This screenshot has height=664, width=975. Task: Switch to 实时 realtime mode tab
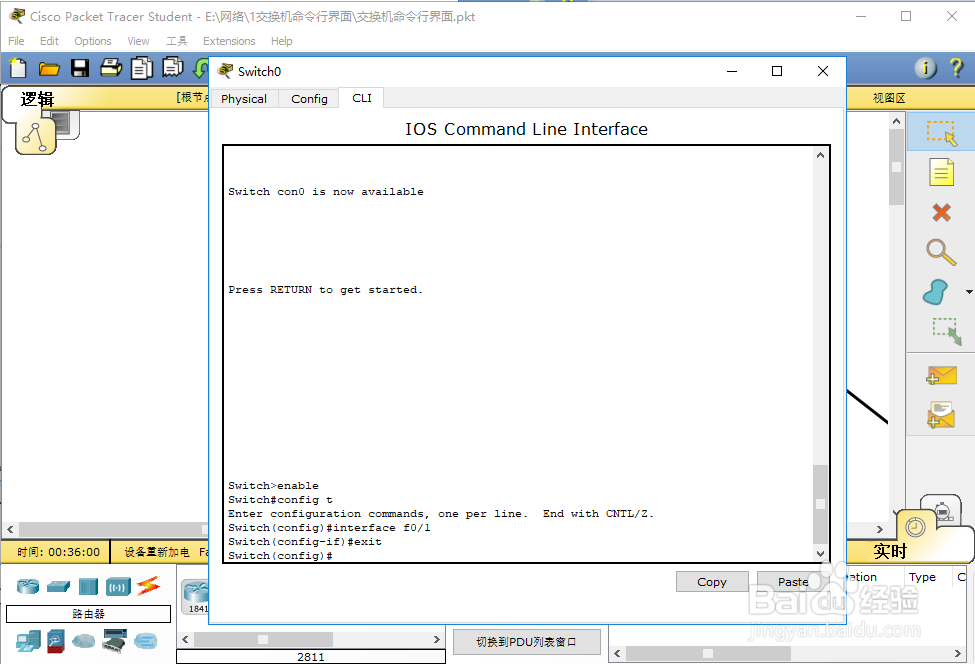coord(890,551)
